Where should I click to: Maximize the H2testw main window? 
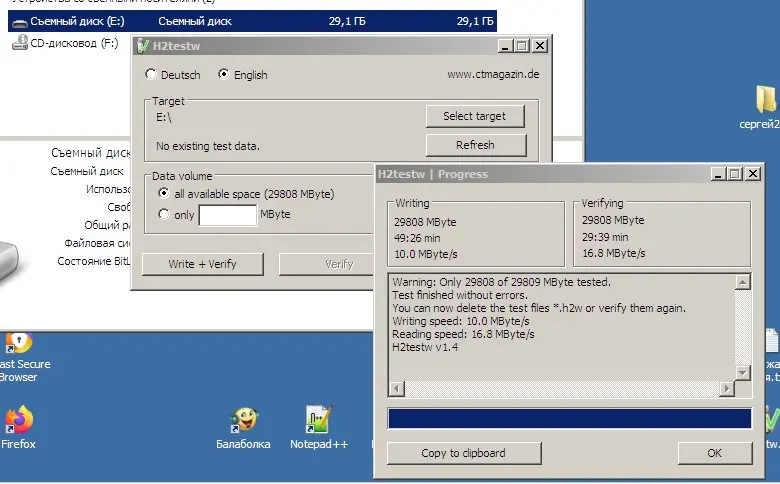click(x=521, y=46)
